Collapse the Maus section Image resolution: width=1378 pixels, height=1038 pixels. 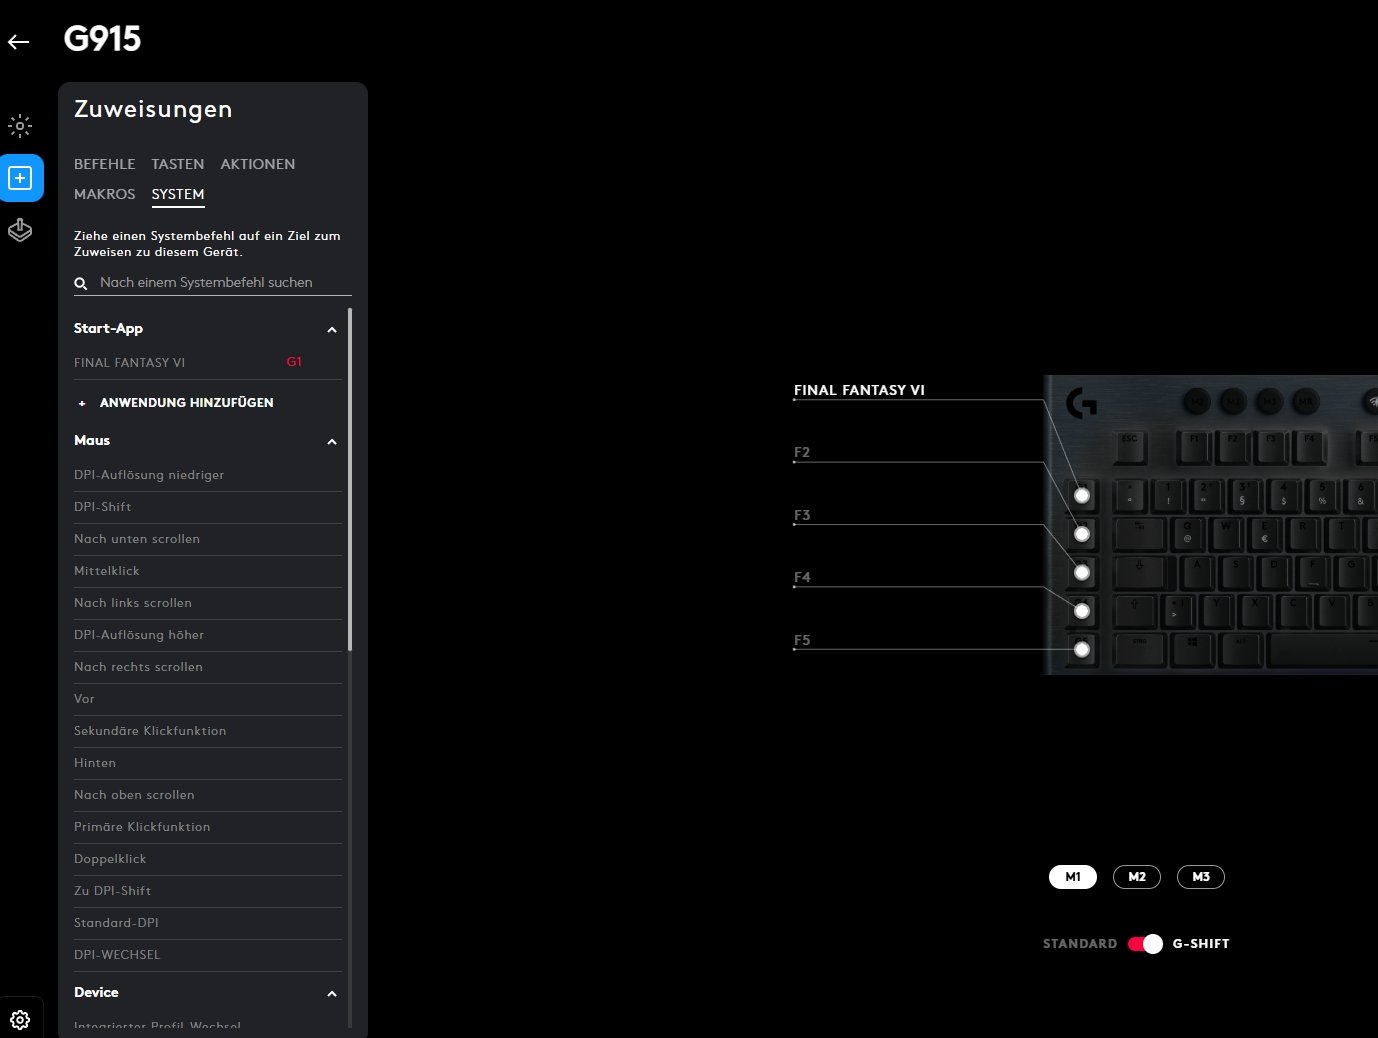[x=332, y=442]
